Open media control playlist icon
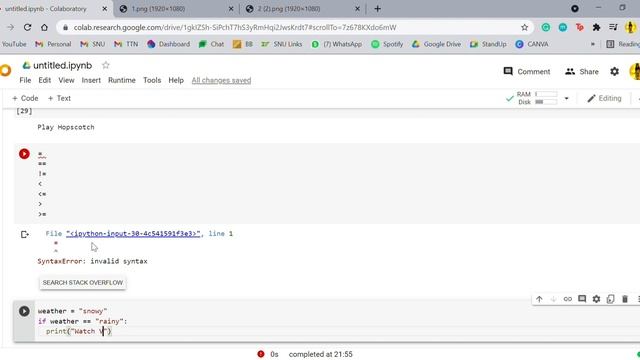The width and height of the screenshot is (640, 360). [613, 27]
